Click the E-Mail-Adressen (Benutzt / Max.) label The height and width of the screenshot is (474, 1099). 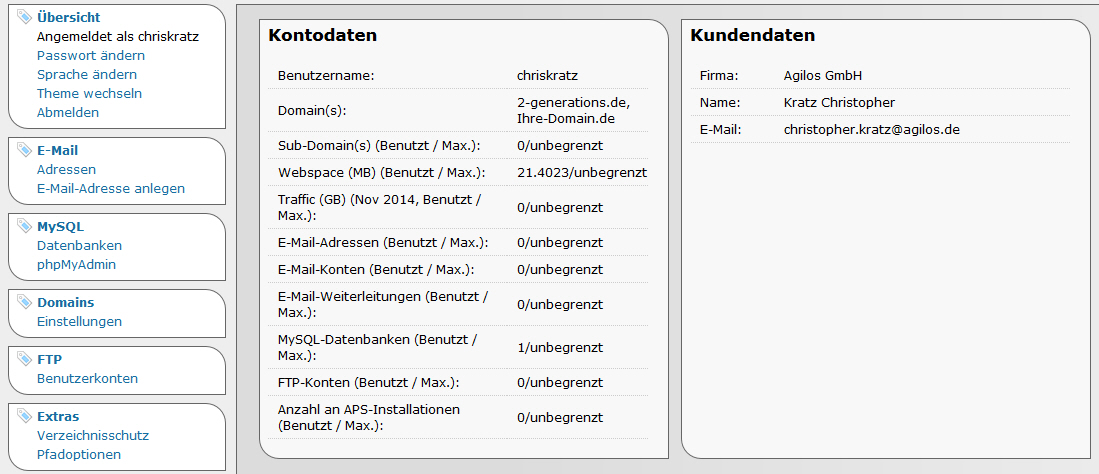[x=383, y=243]
